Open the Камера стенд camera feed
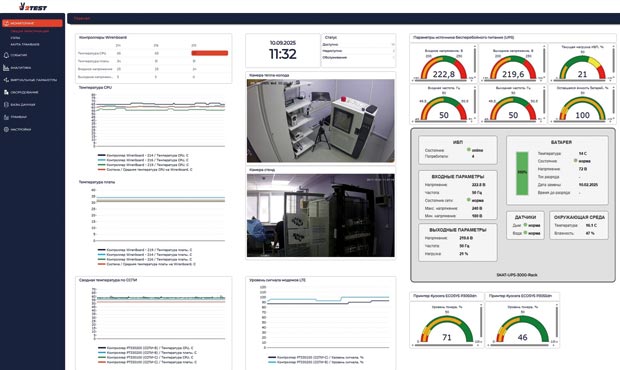Screen dimensions: 620x370 [x=321, y=215]
